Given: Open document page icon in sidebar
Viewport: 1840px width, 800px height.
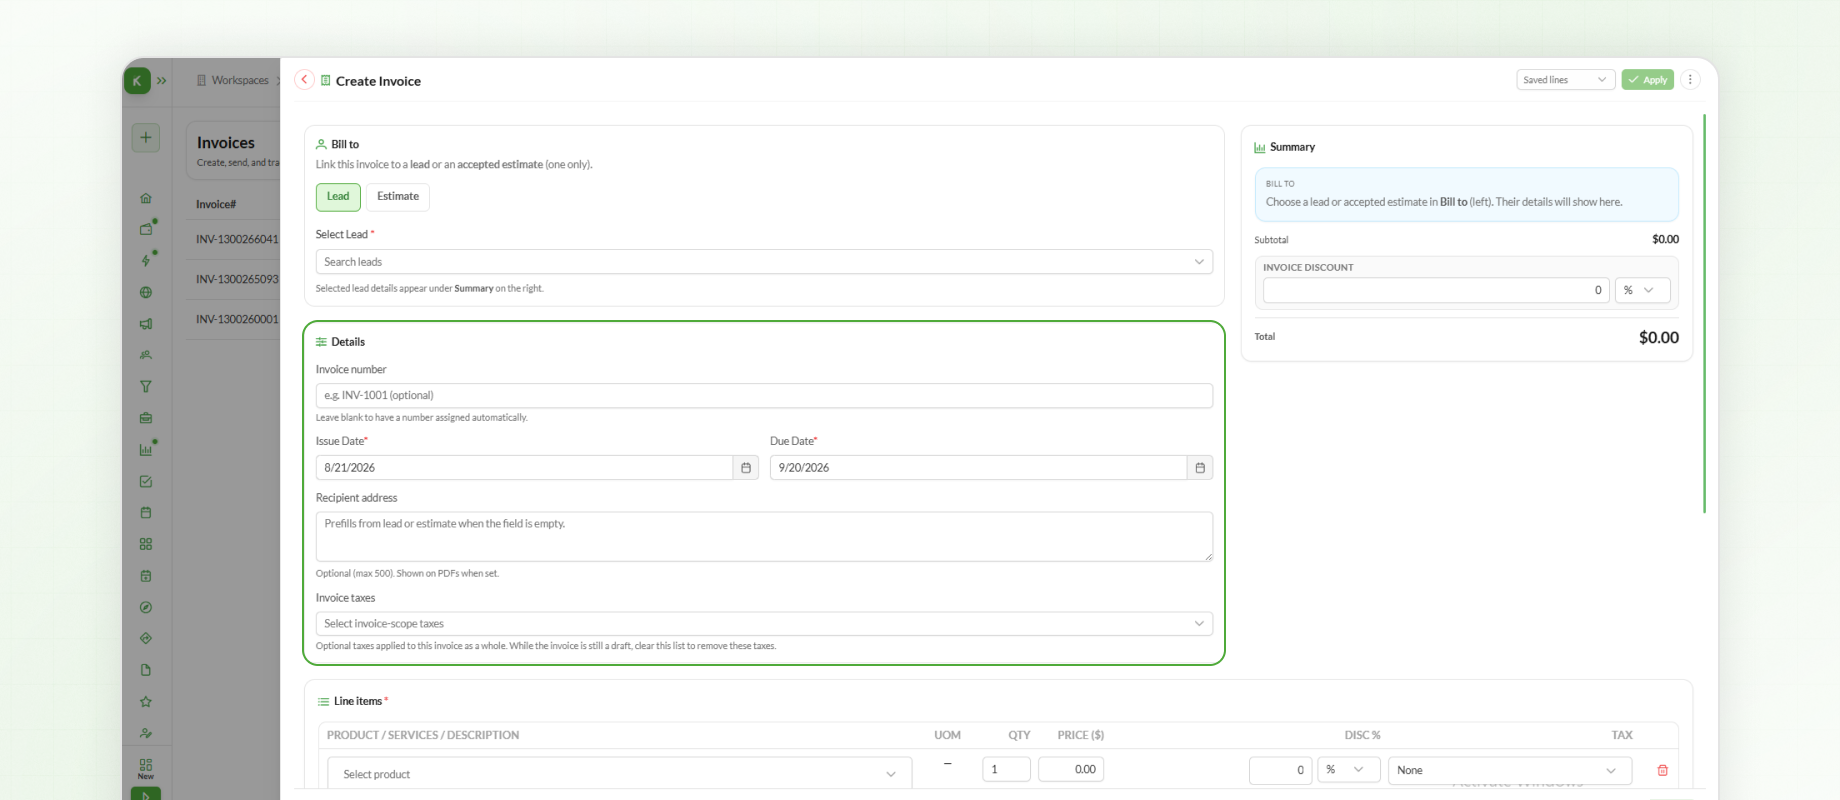Looking at the screenshot, I should click(x=146, y=670).
